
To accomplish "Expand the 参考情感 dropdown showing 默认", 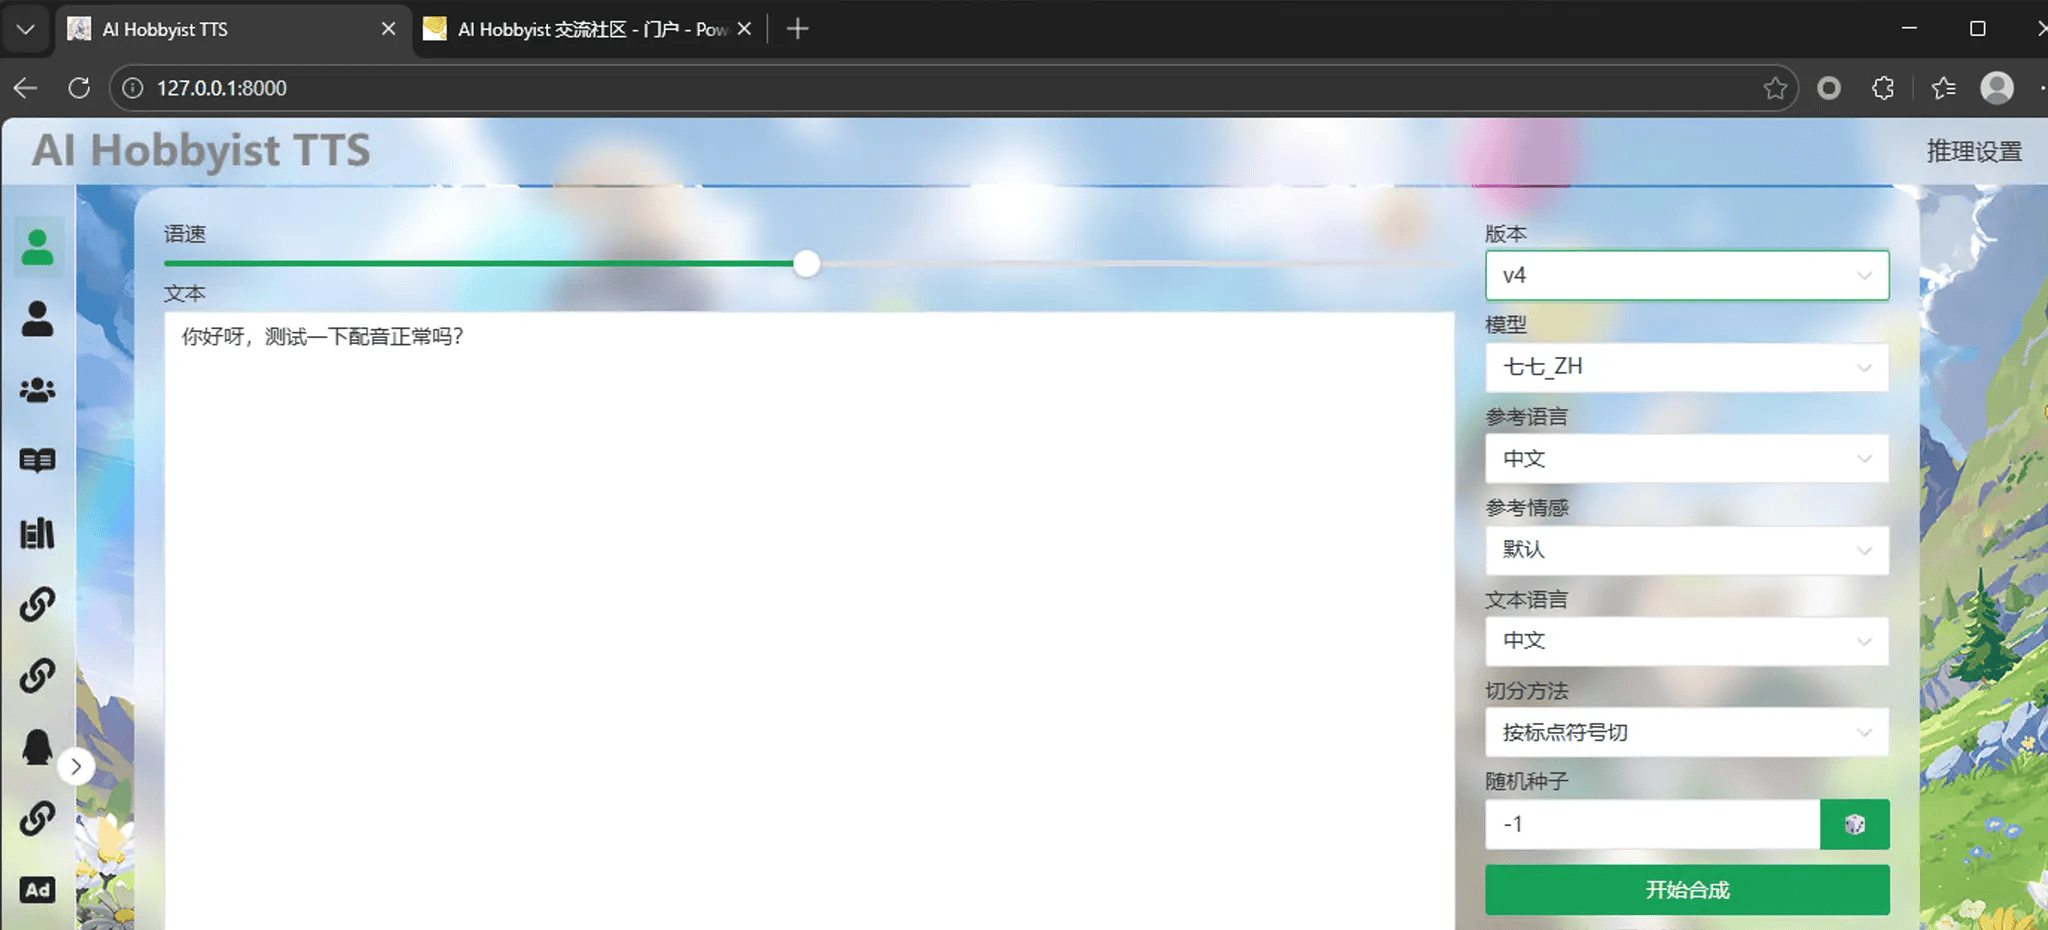I will click(1686, 550).
